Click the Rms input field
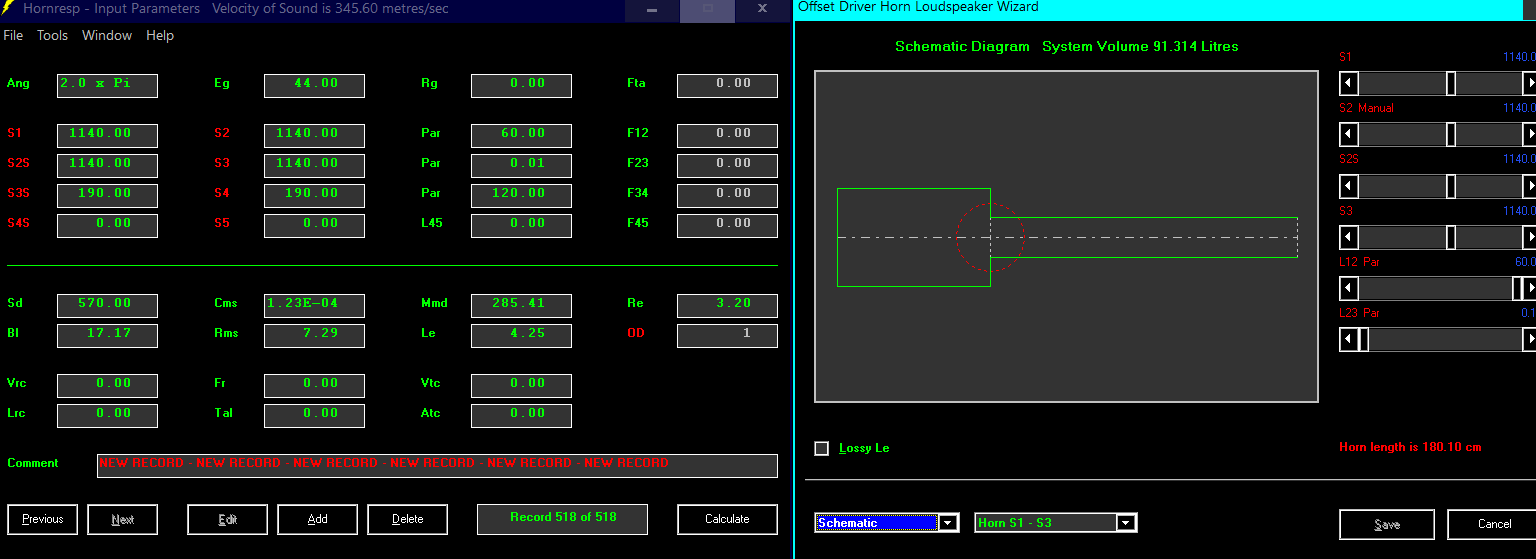The height and width of the screenshot is (559, 1536). point(314,335)
